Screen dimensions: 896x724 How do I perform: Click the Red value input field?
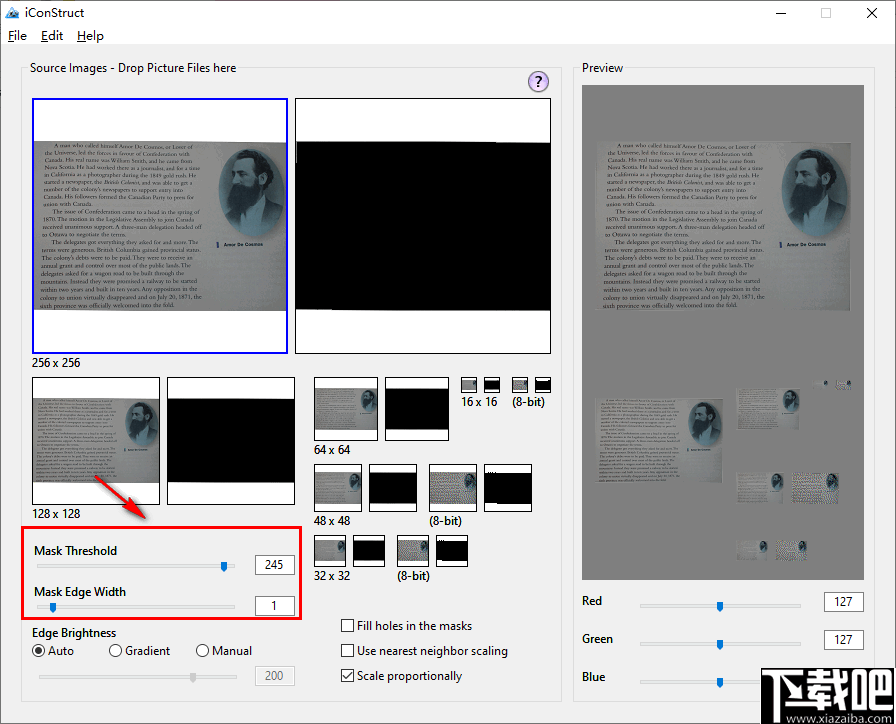(x=843, y=602)
